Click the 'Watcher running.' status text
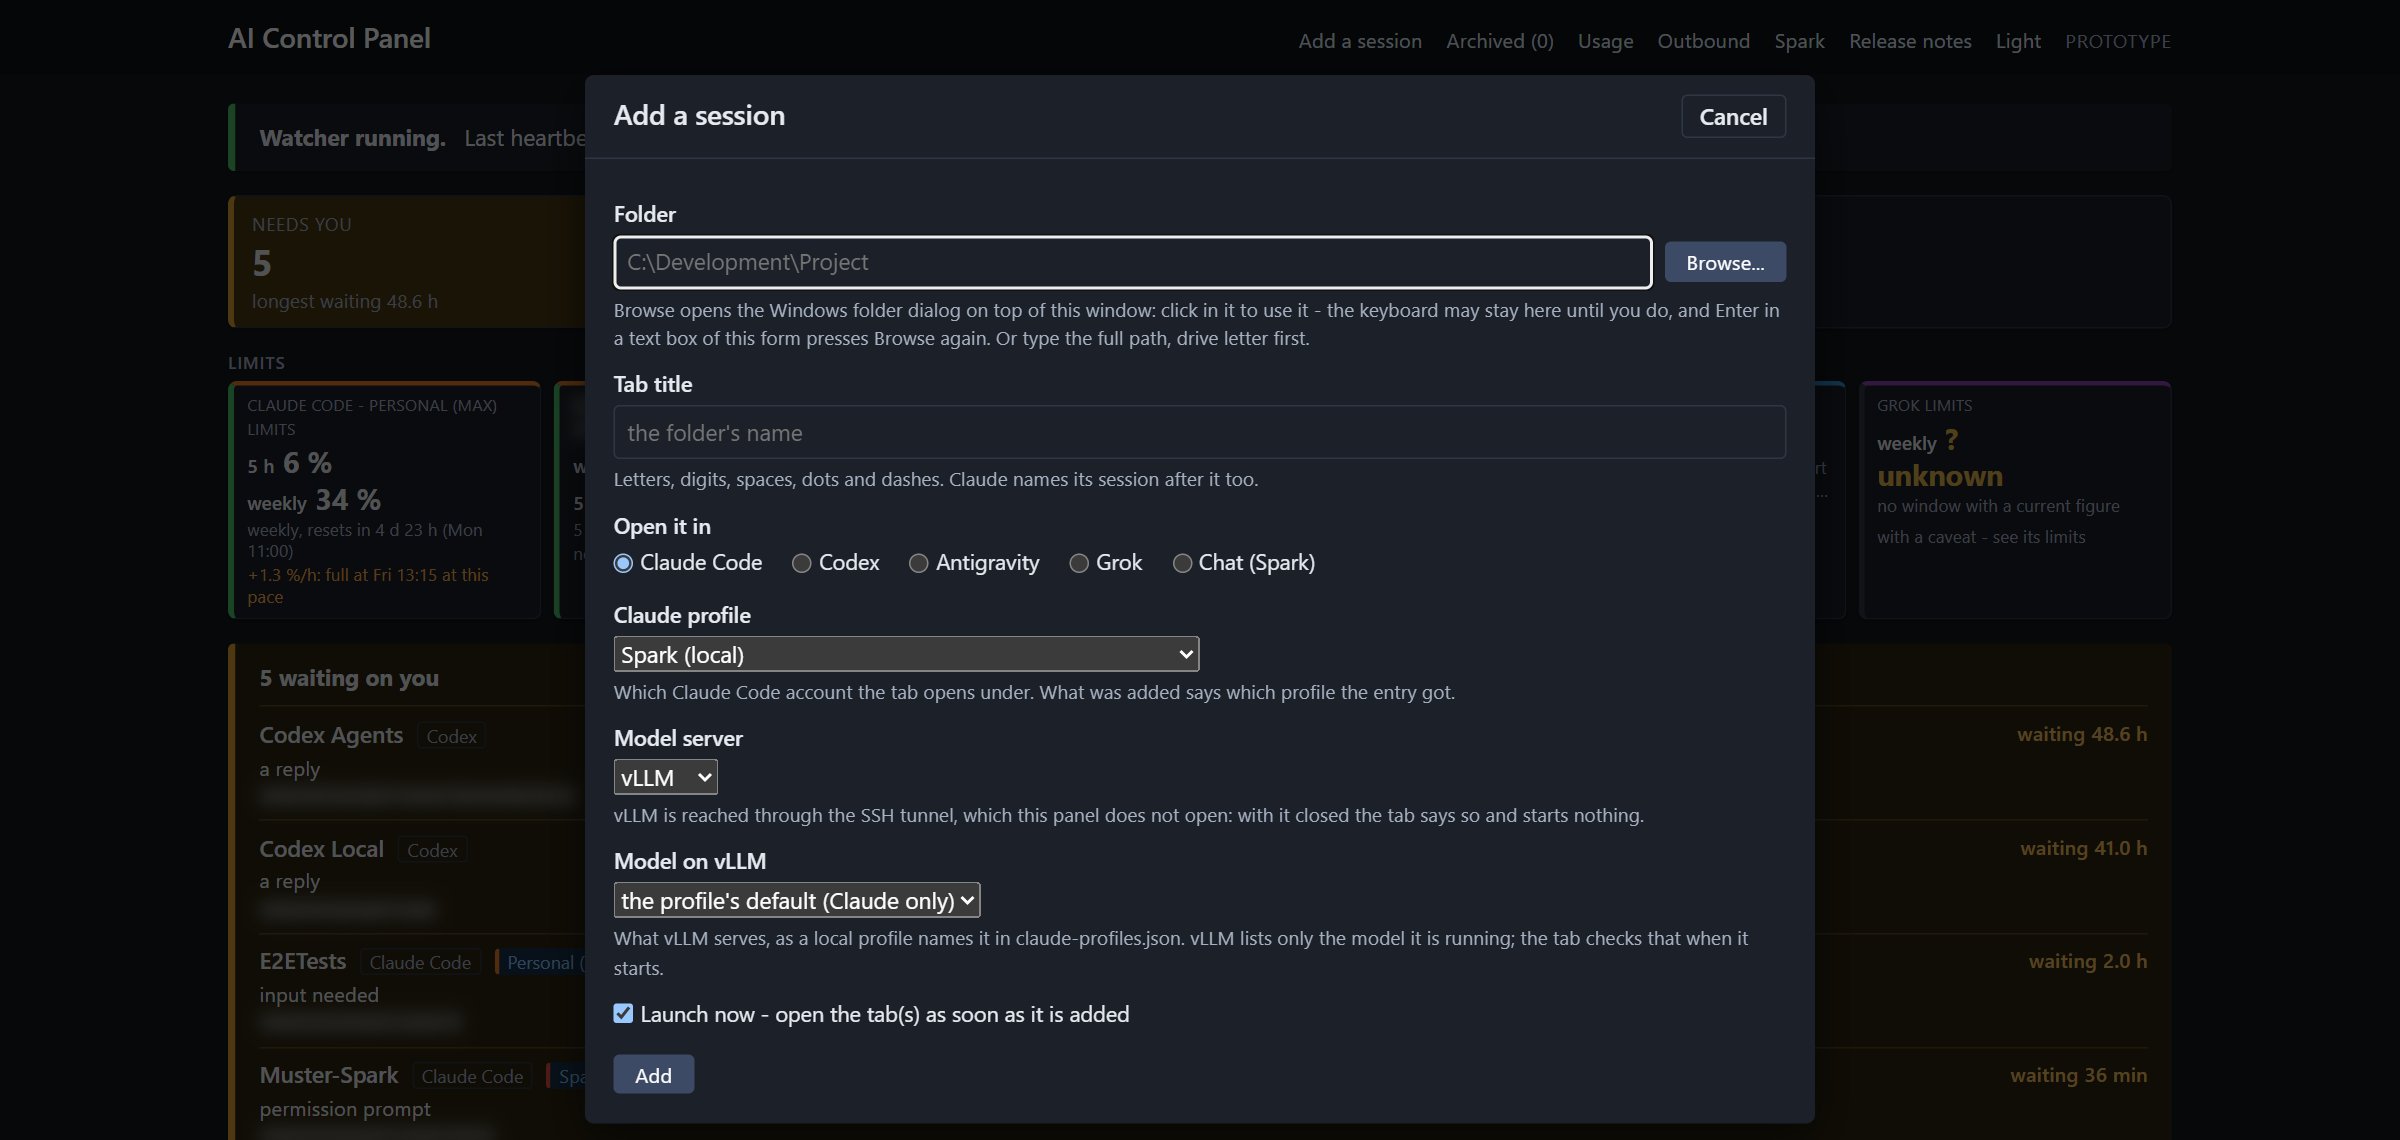This screenshot has height=1140, width=2400. (352, 138)
